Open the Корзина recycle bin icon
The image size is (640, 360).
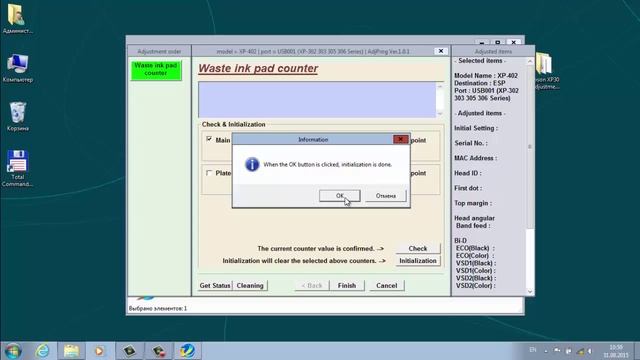(x=17, y=117)
